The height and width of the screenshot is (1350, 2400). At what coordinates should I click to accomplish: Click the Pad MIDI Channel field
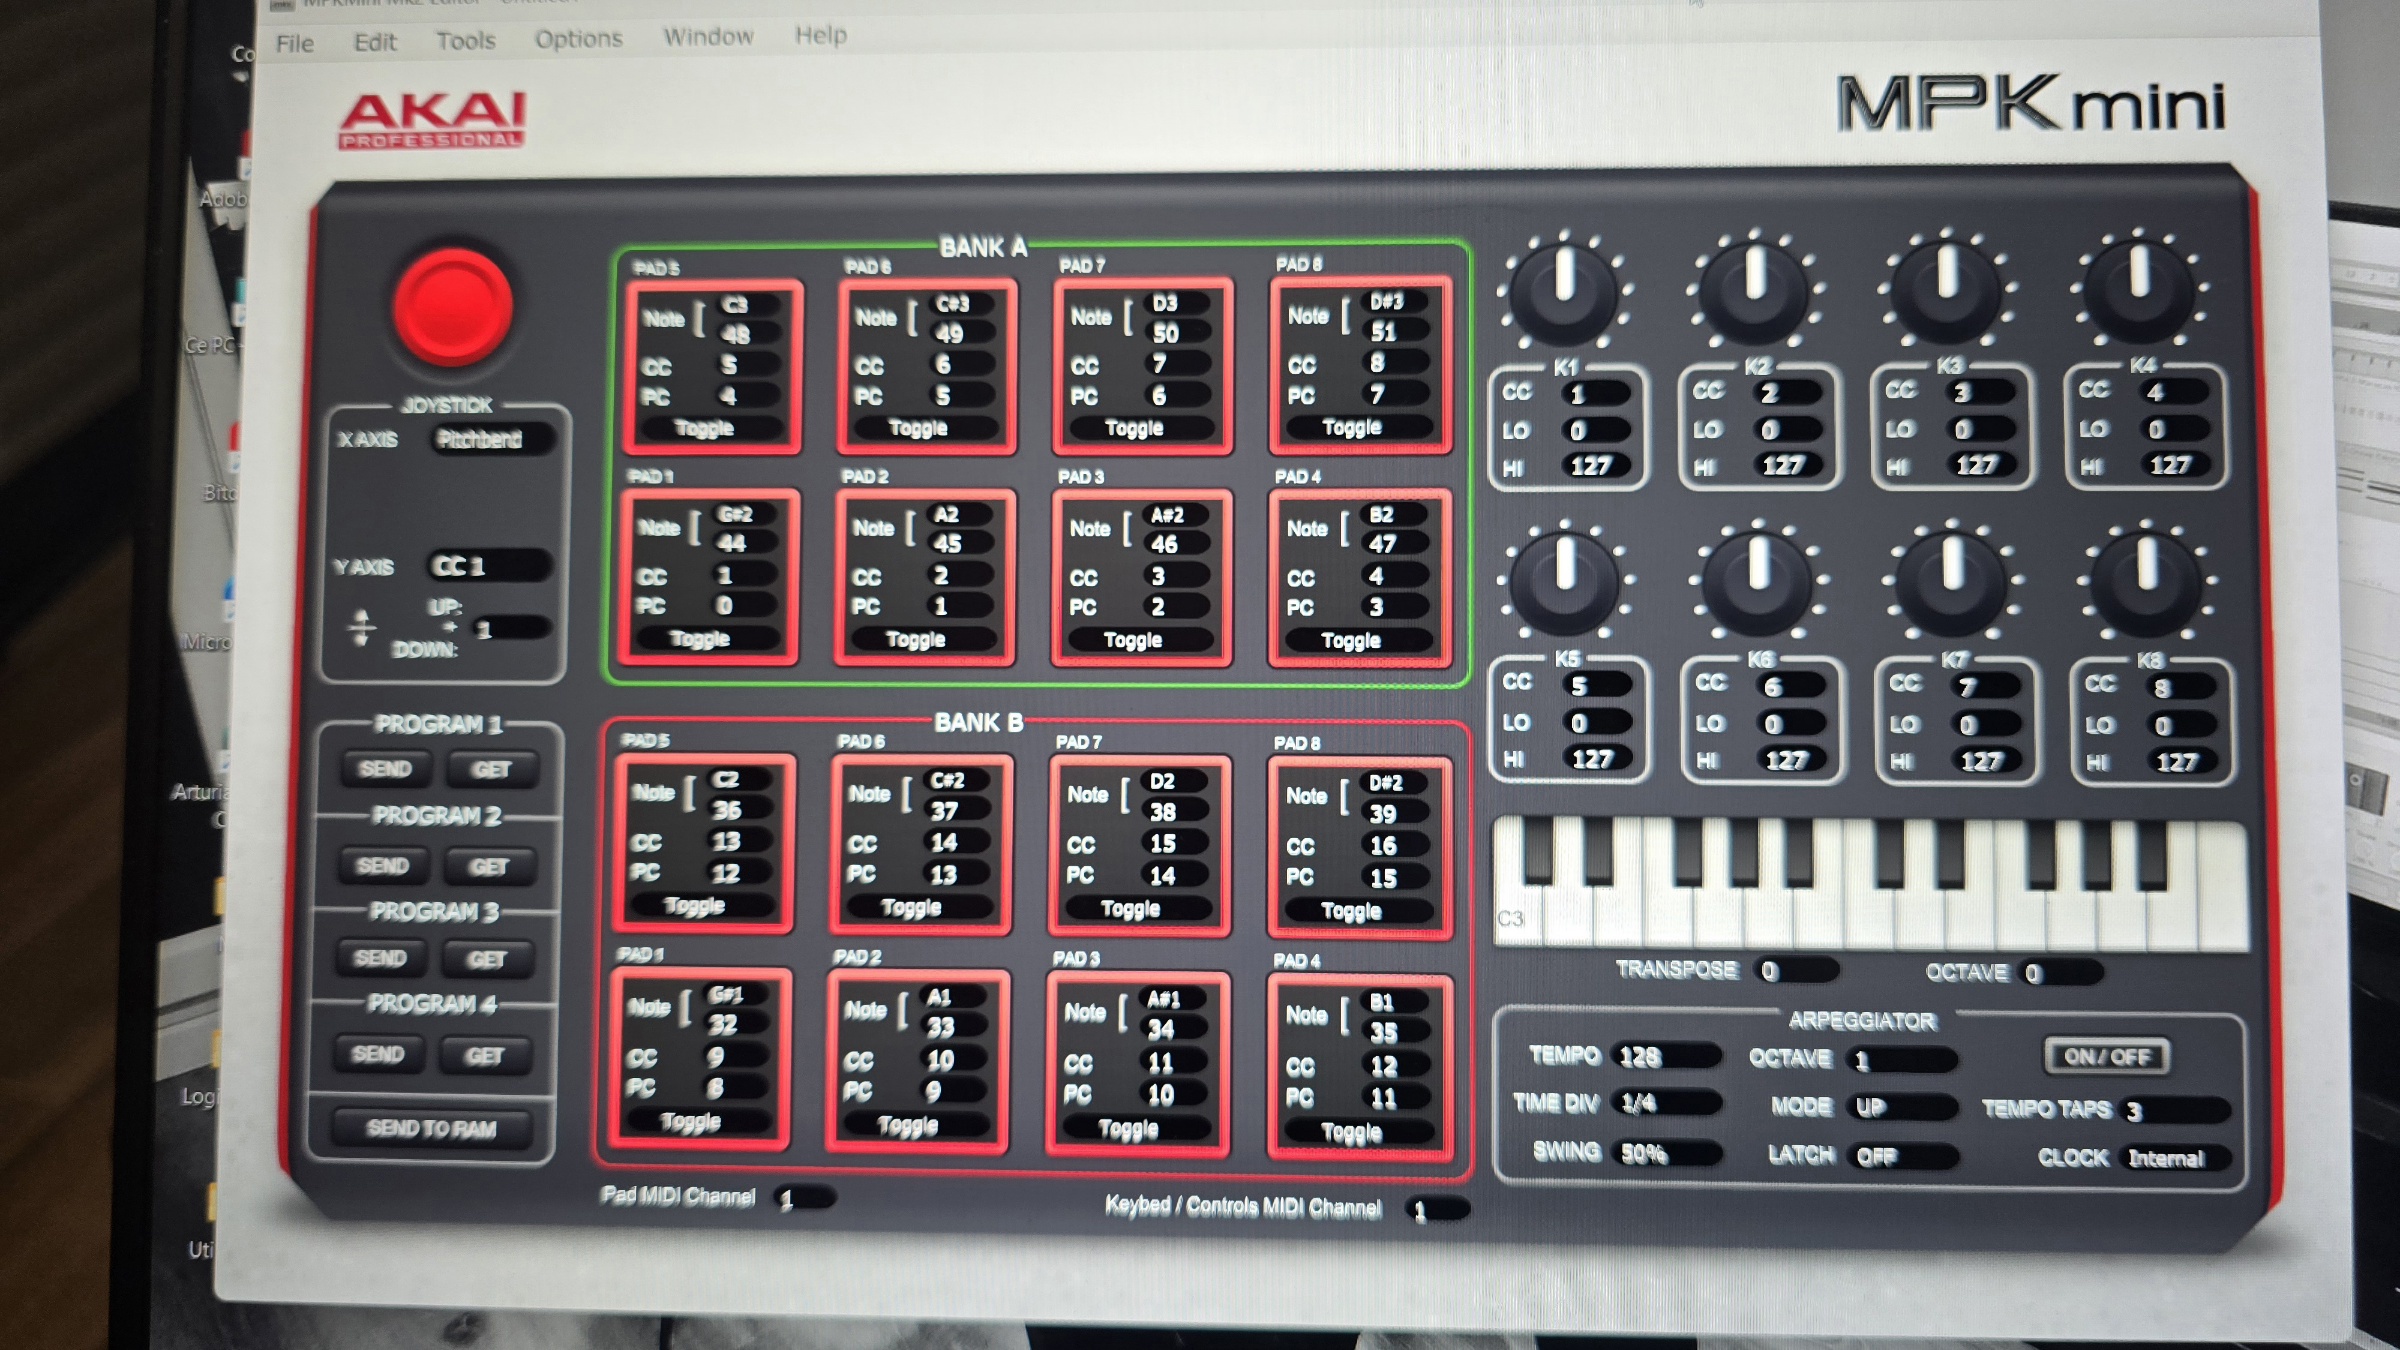click(803, 1198)
